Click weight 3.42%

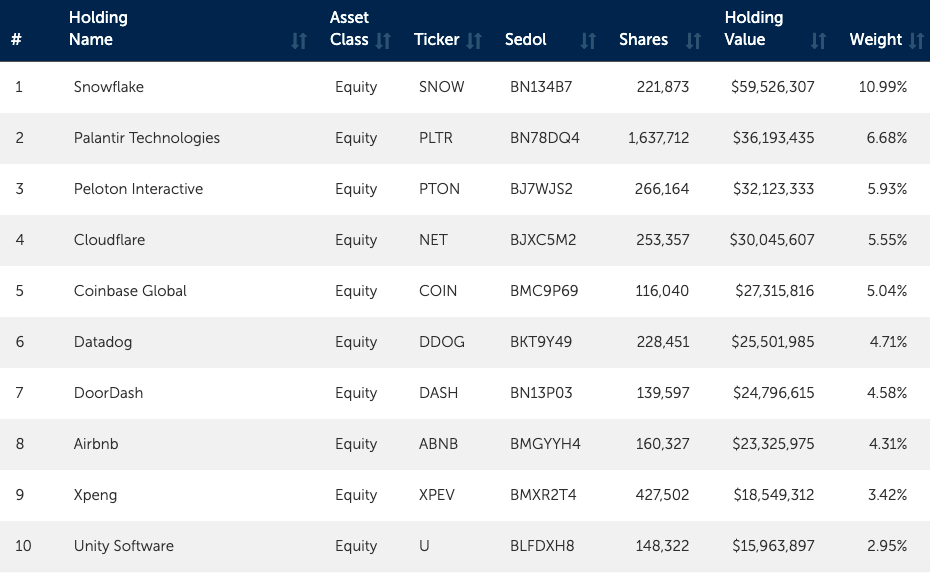pyautogui.click(x=887, y=495)
